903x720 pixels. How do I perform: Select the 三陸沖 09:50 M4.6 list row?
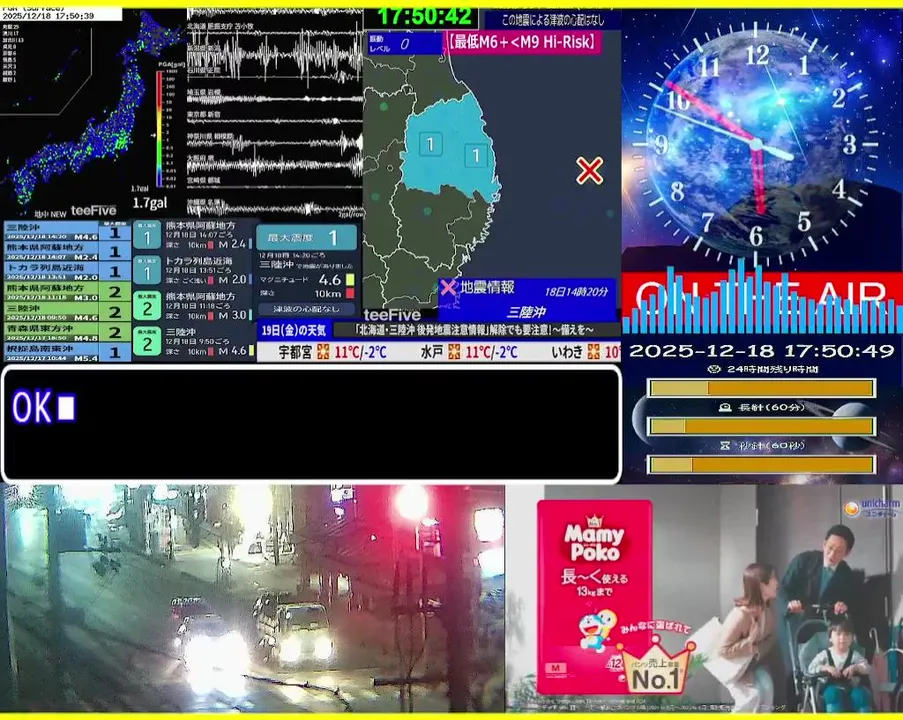[67, 312]
